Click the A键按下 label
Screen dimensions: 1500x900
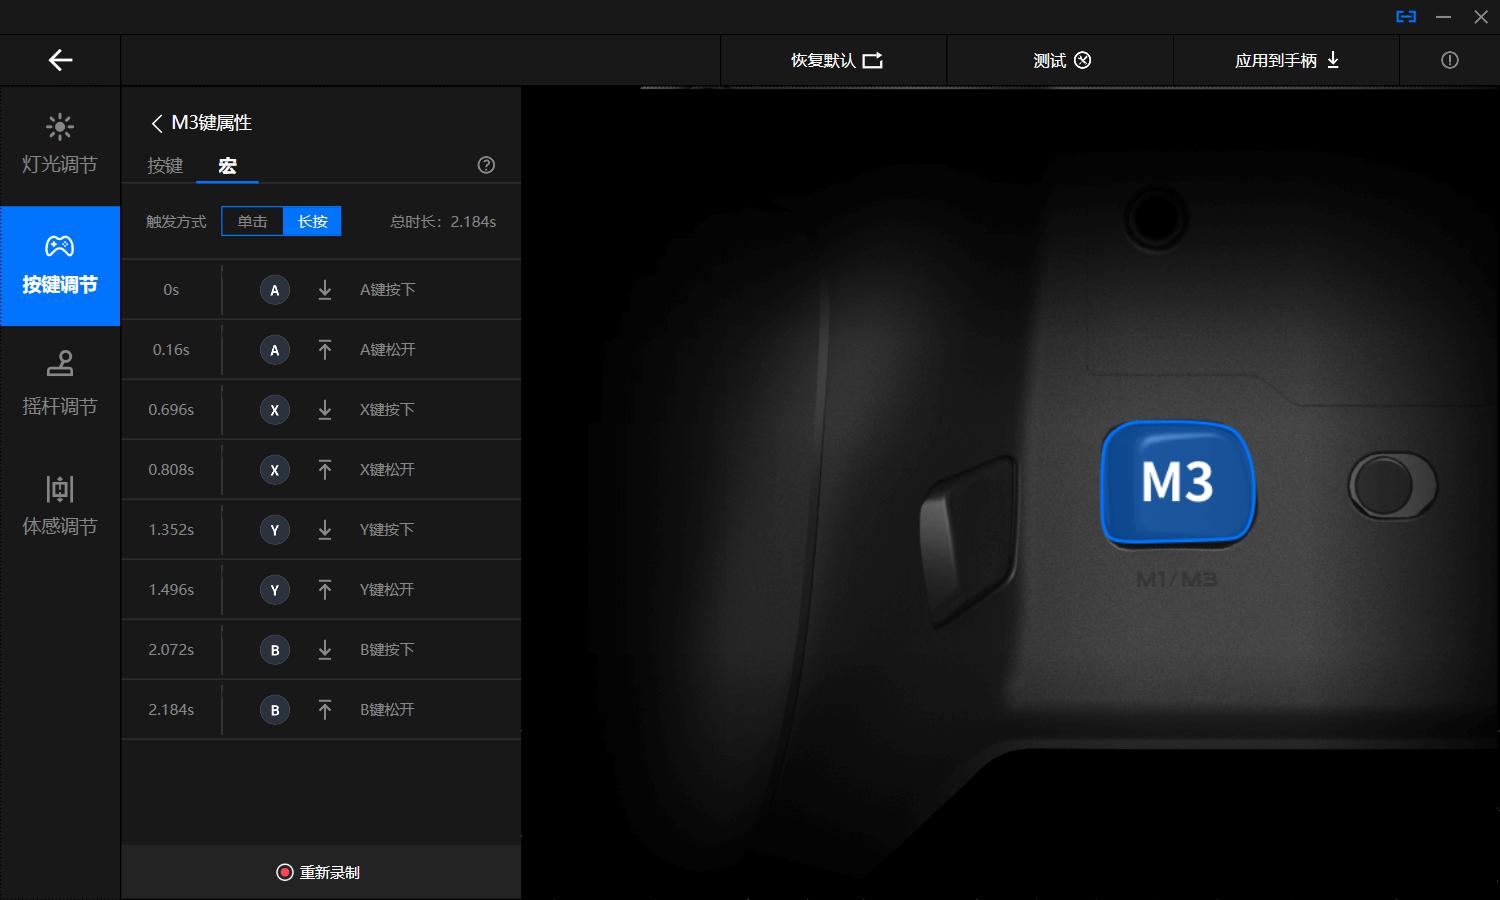point(387,290)
